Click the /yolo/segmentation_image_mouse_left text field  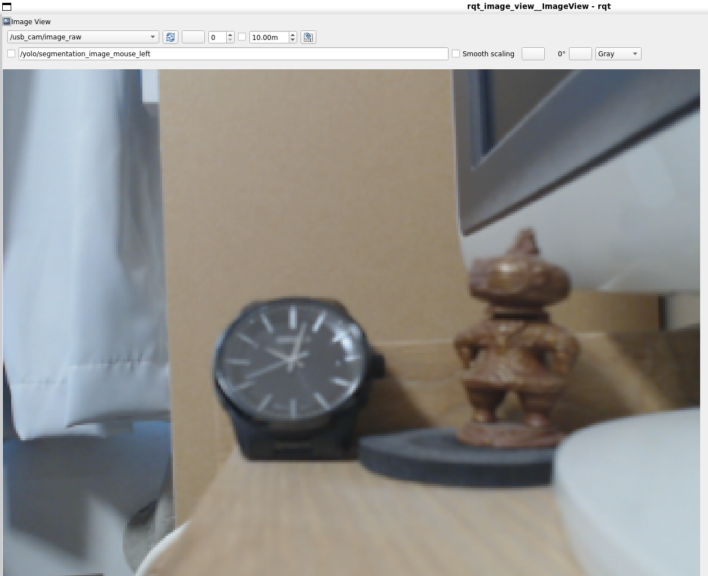coord(230,54)
